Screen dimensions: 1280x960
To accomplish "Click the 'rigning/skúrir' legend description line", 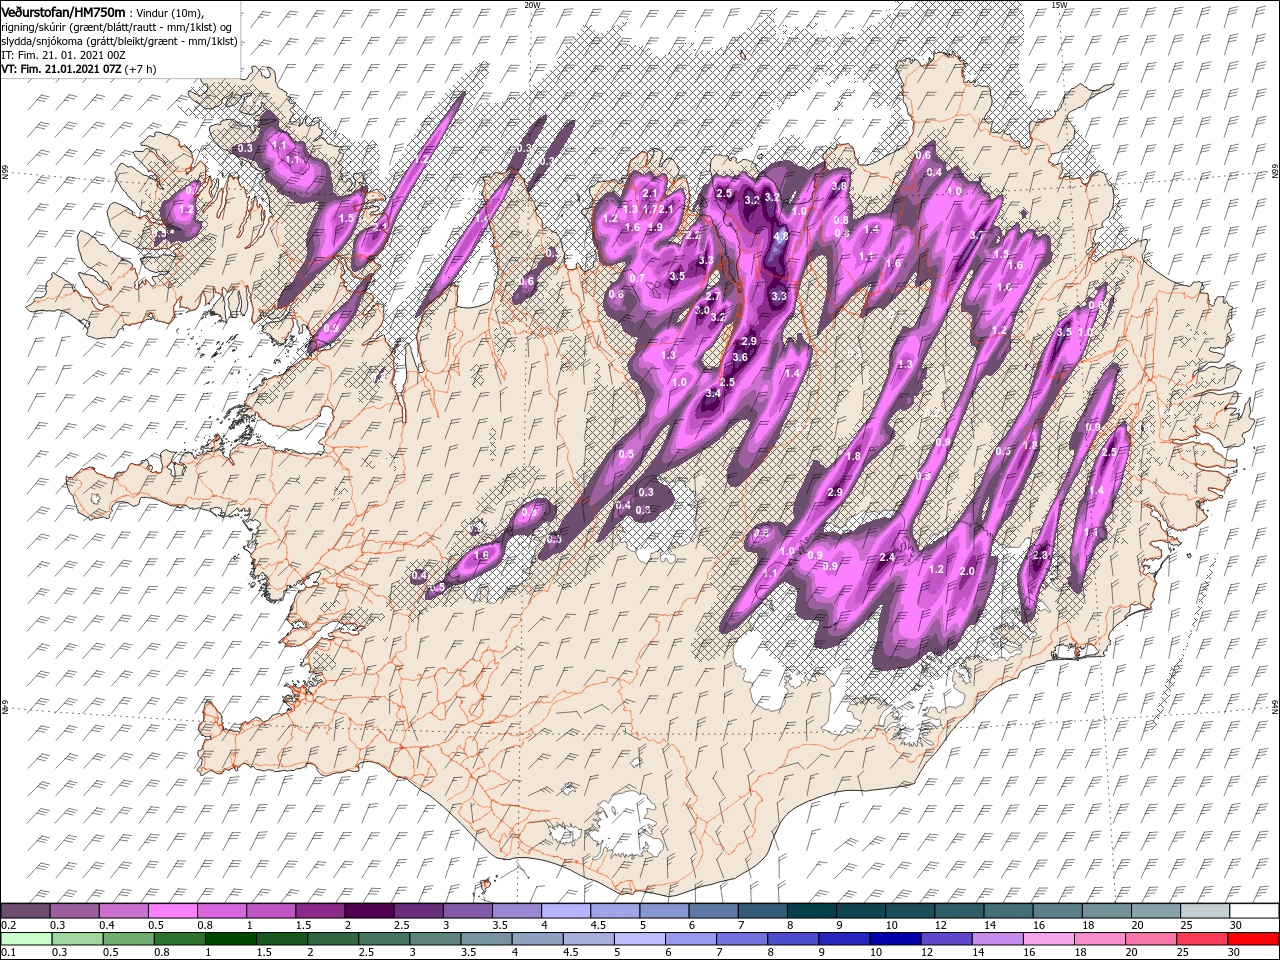I will coord(115,27).
